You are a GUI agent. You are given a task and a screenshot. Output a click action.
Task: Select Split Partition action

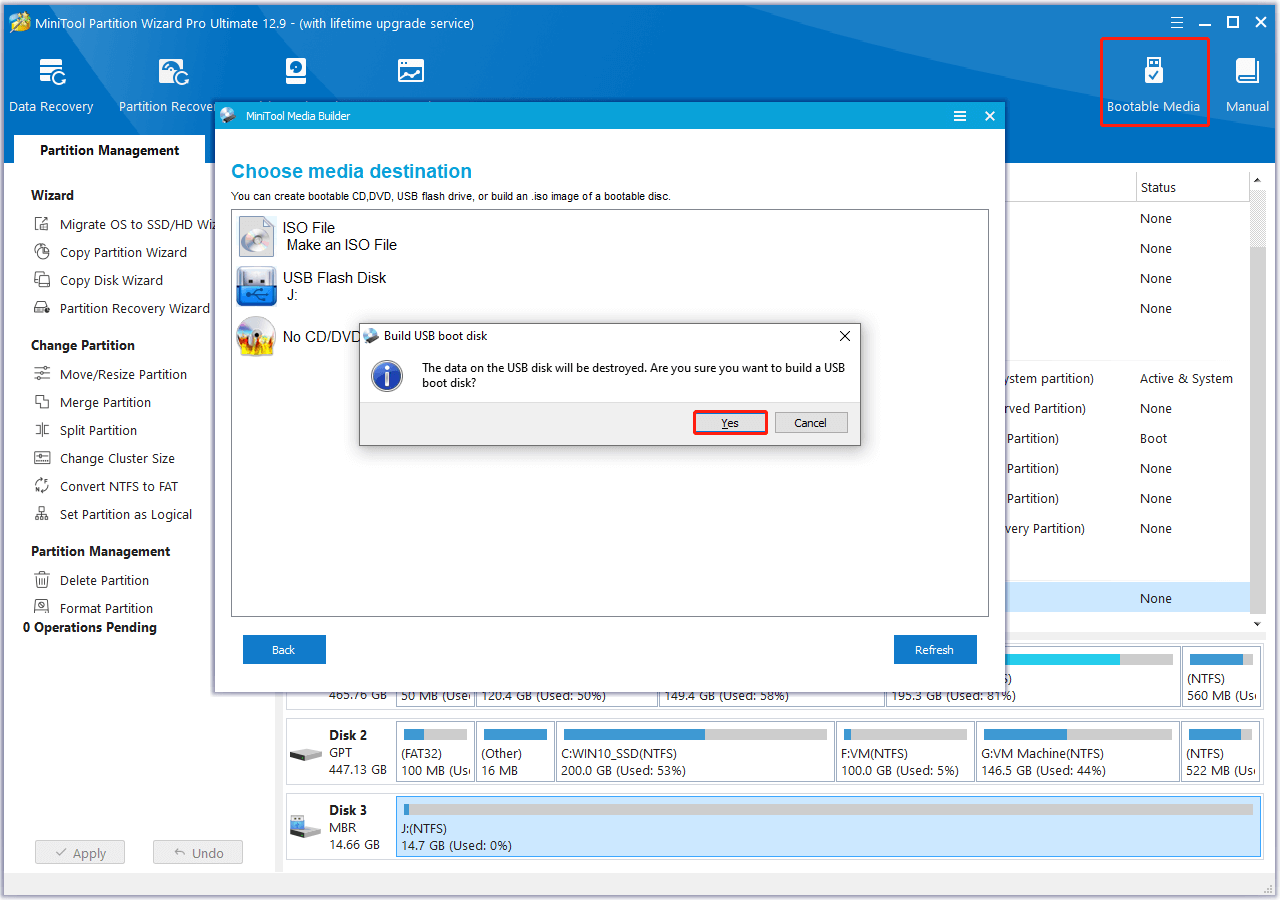tap(85, 431)
